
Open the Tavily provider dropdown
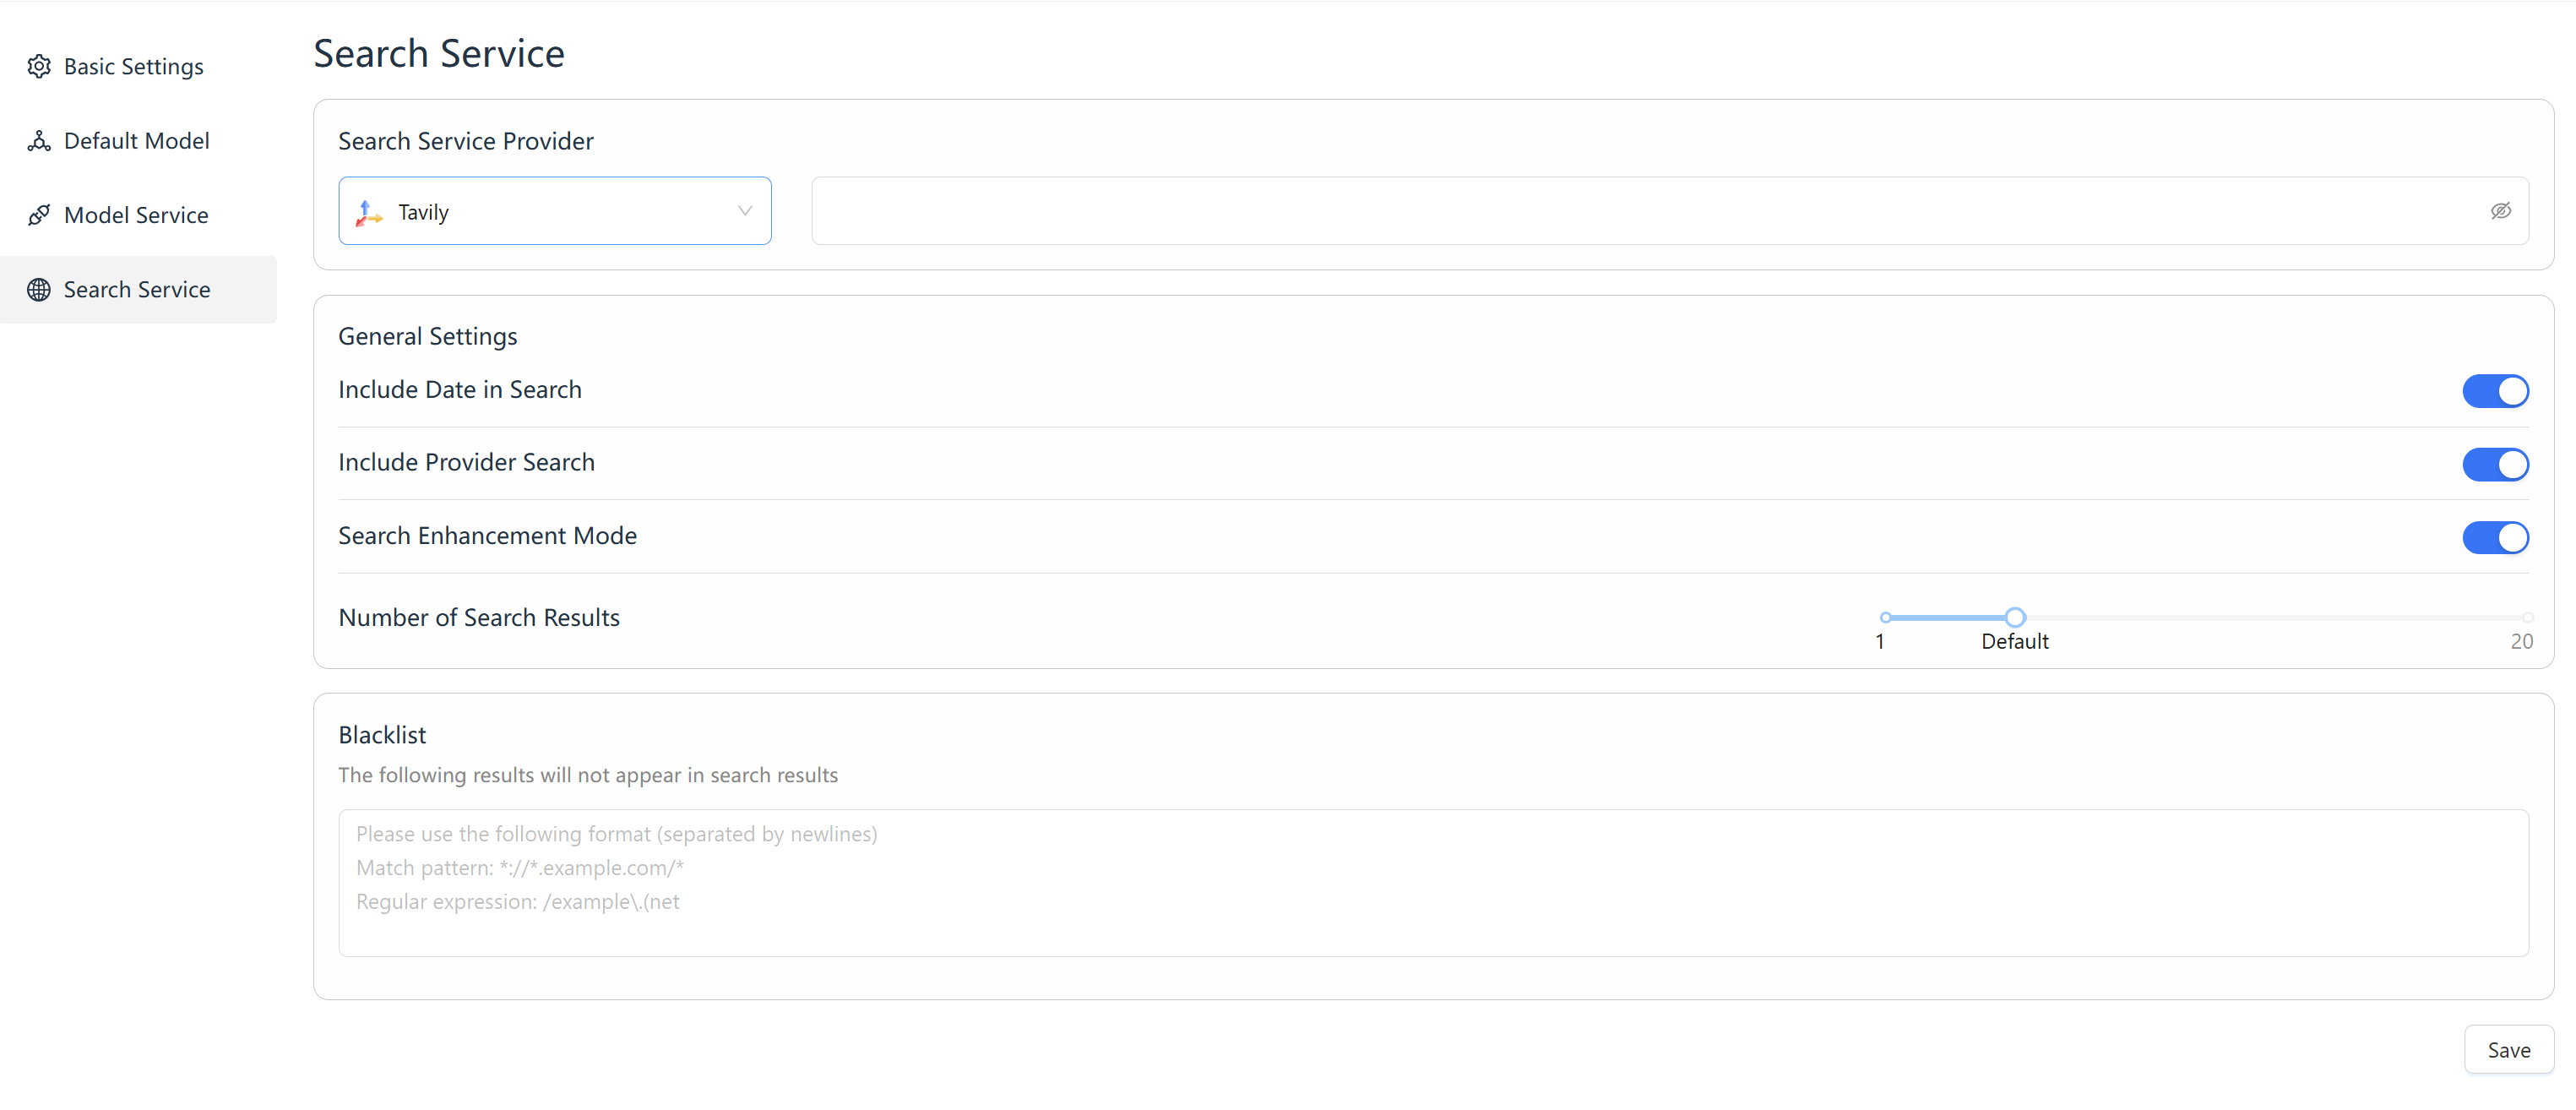coord(555,211)
